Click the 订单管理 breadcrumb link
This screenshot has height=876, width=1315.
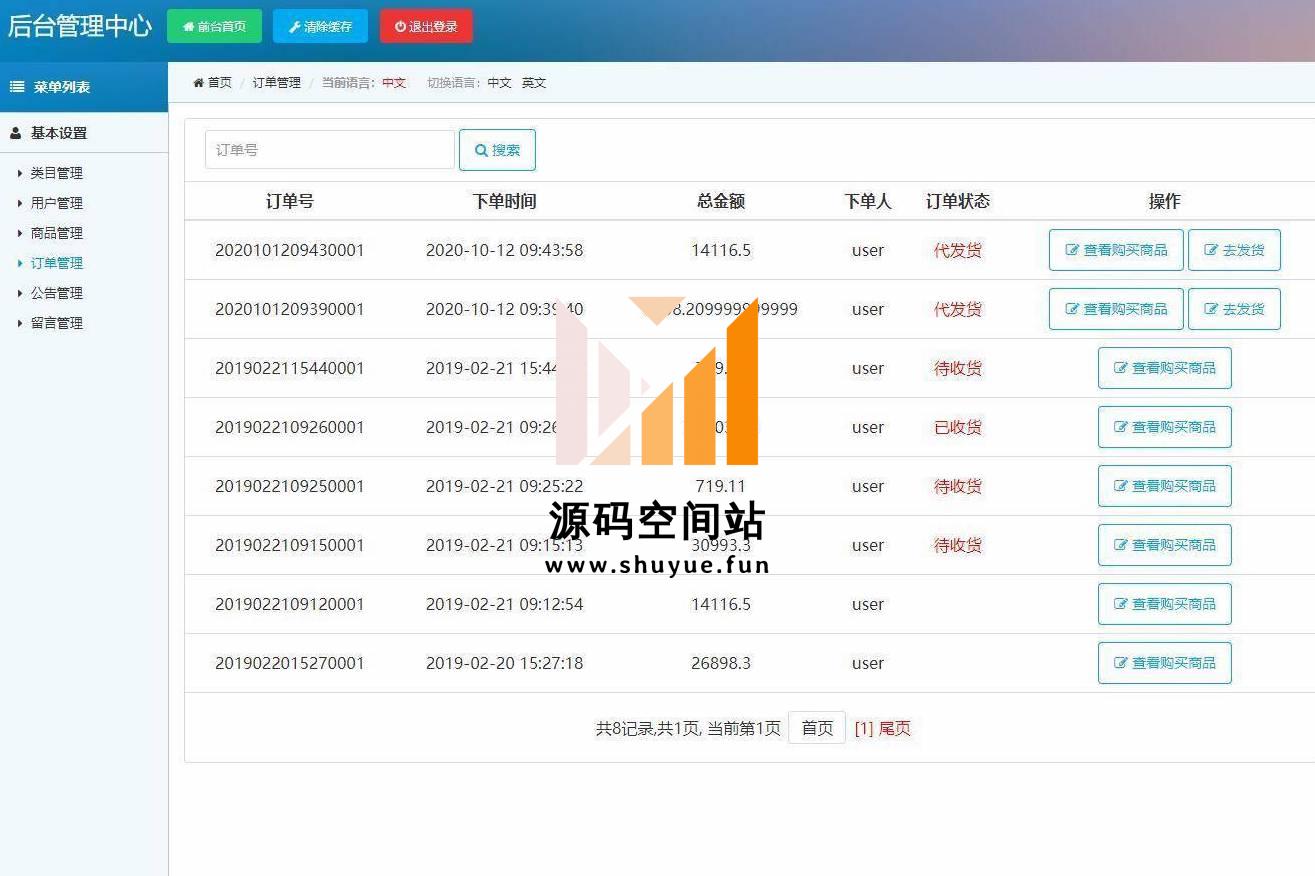pos(276,83)
